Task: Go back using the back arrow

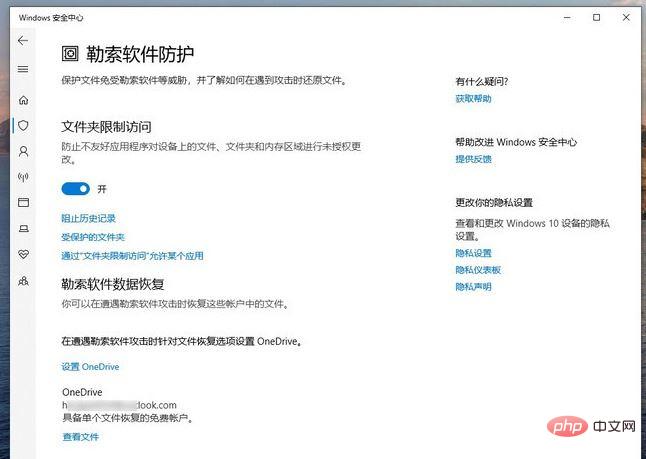Action: (x=23, y=40)
